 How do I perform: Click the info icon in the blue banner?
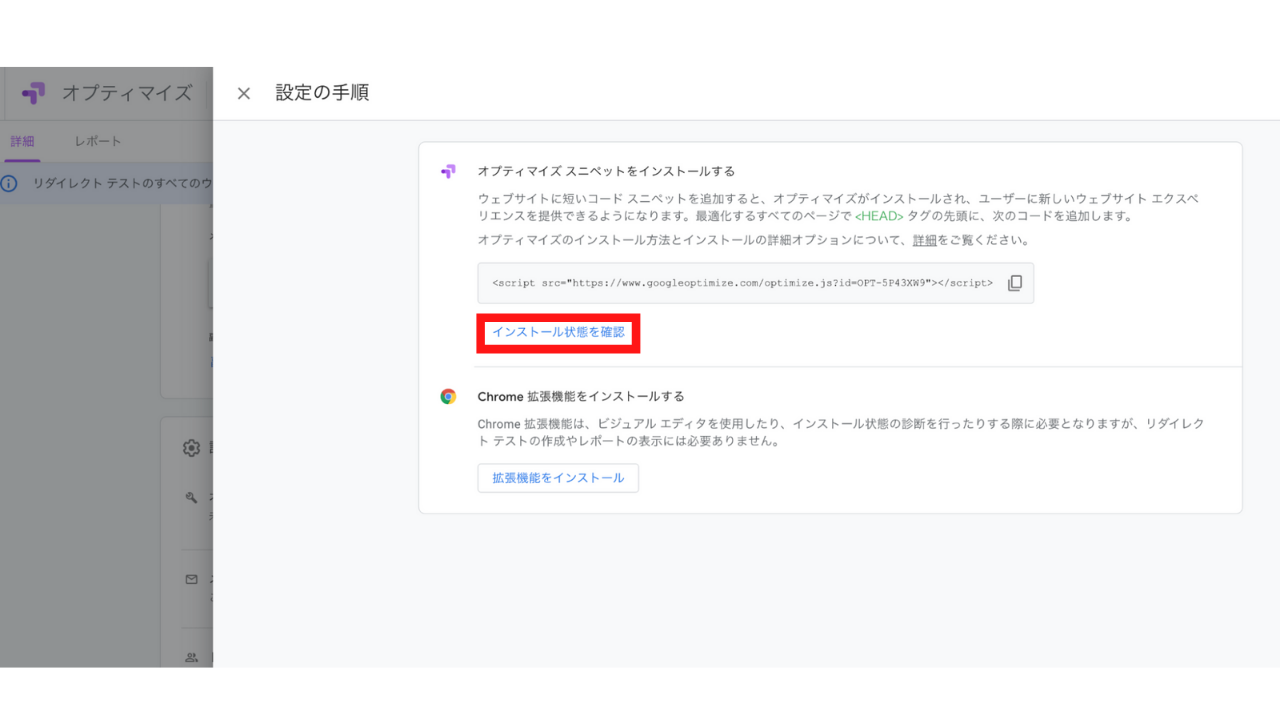9,184
